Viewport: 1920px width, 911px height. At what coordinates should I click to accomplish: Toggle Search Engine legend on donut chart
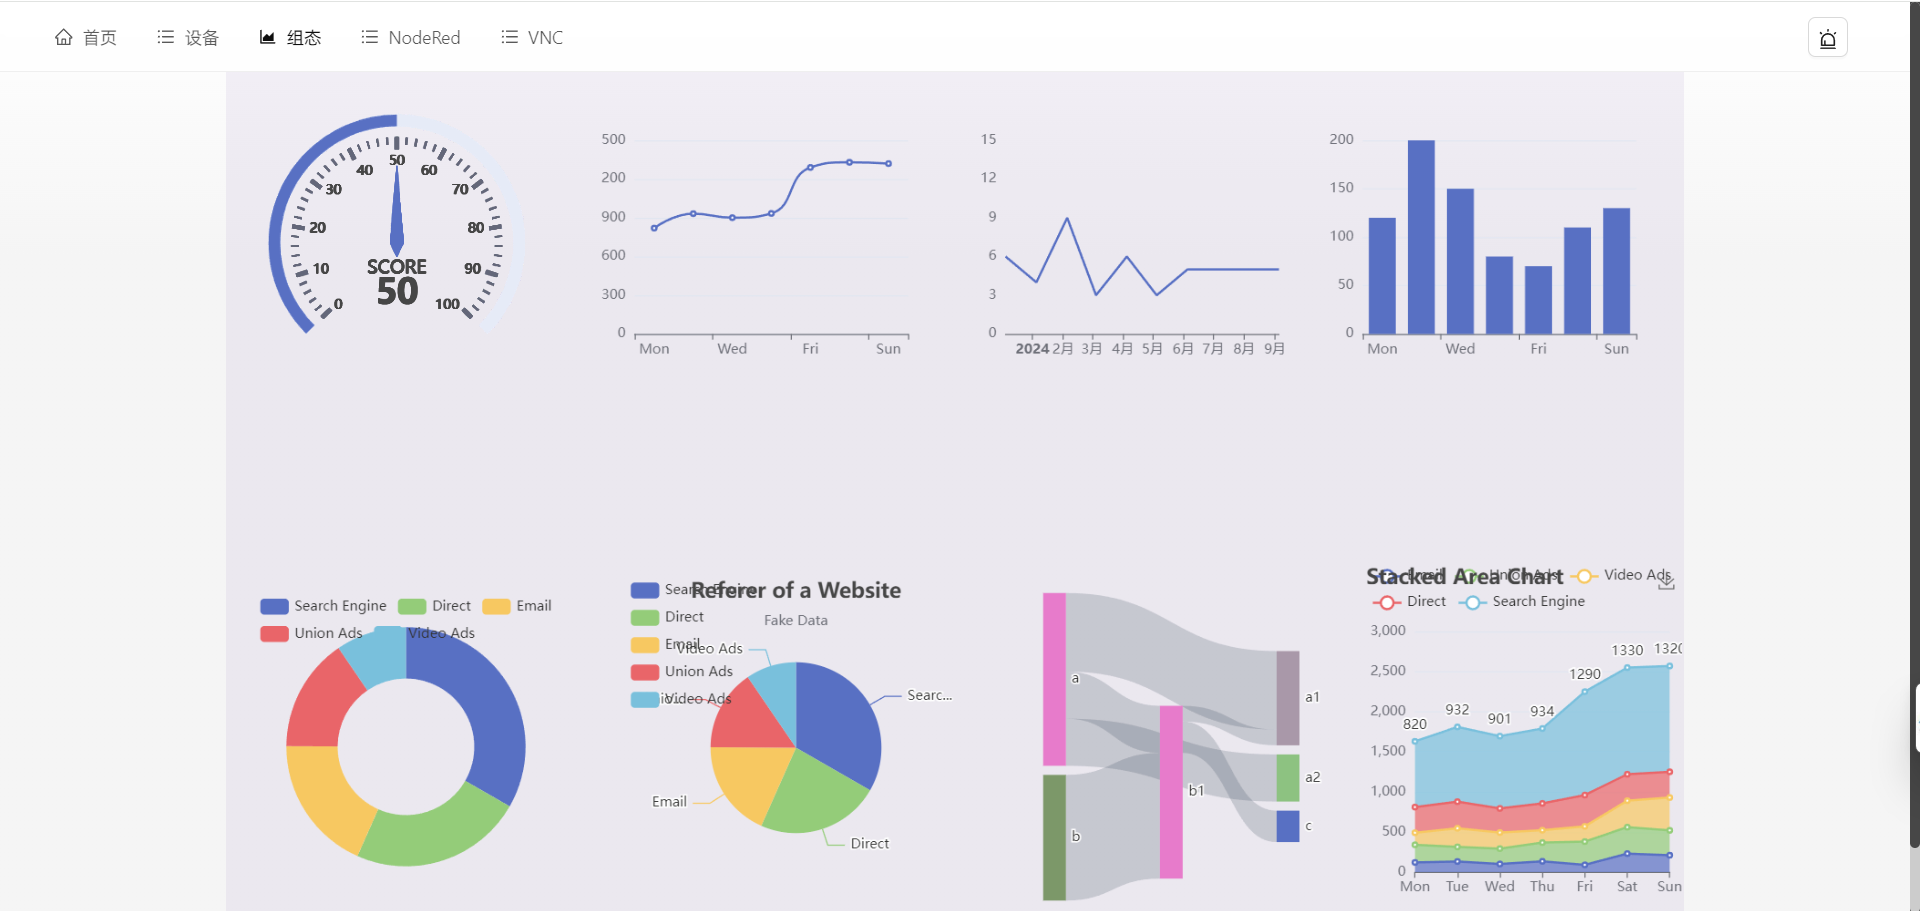323,606
